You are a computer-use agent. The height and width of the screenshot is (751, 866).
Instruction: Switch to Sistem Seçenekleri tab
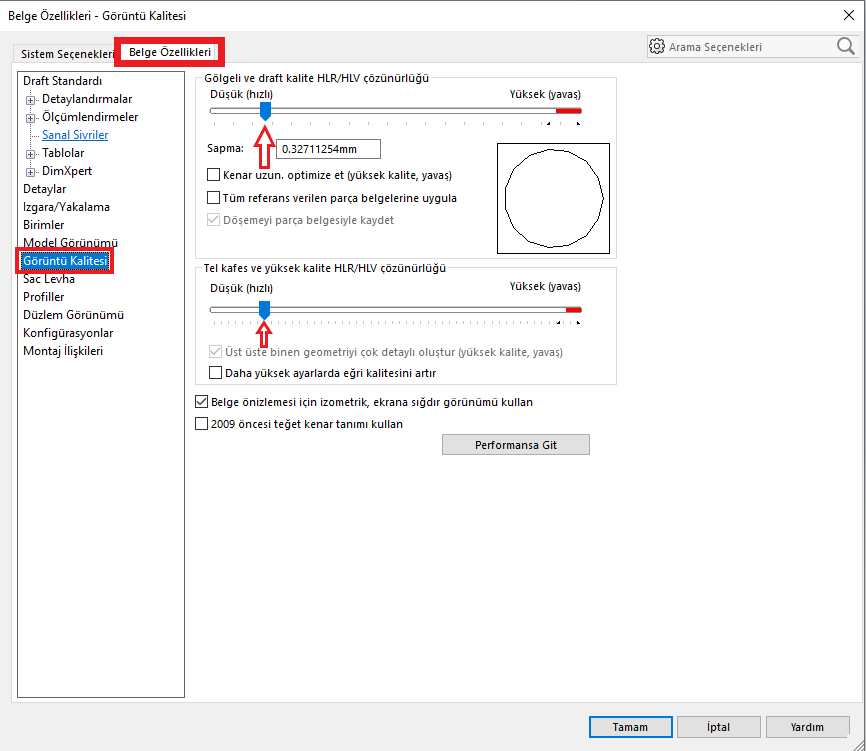pos(67,53)
